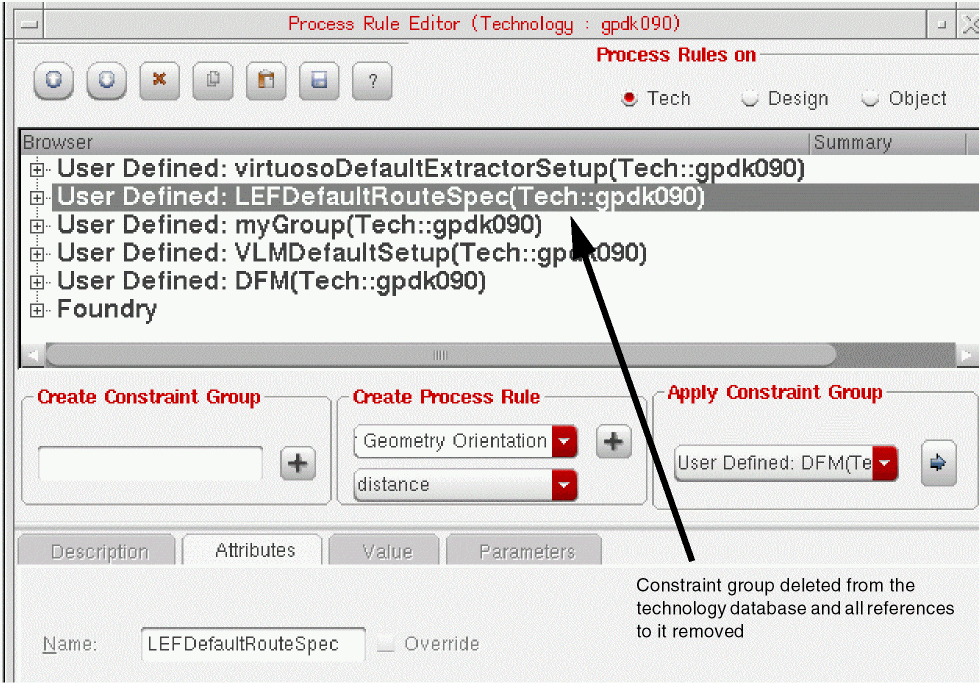Click the save floppy disk toolbar icon
Screen dimensions: 980x683
pyautogui.click(x=319, y=81)
